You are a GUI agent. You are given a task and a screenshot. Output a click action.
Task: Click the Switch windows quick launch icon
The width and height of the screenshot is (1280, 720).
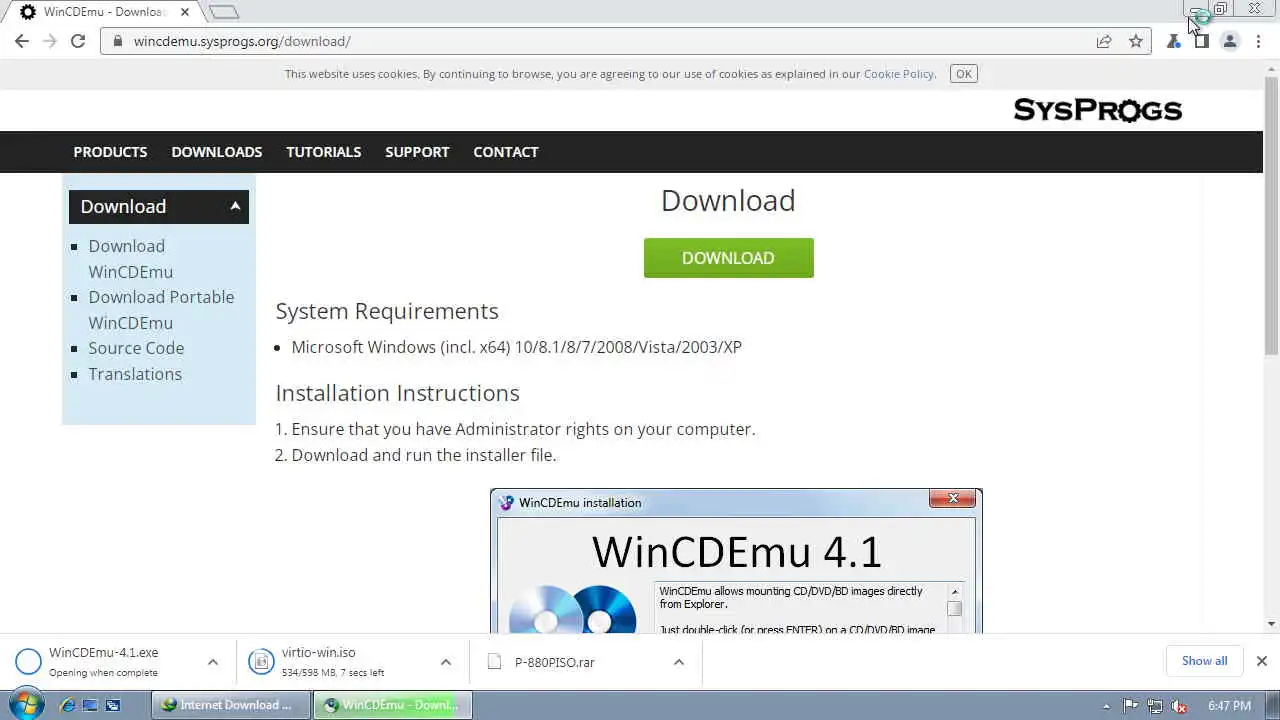[113, 705]
